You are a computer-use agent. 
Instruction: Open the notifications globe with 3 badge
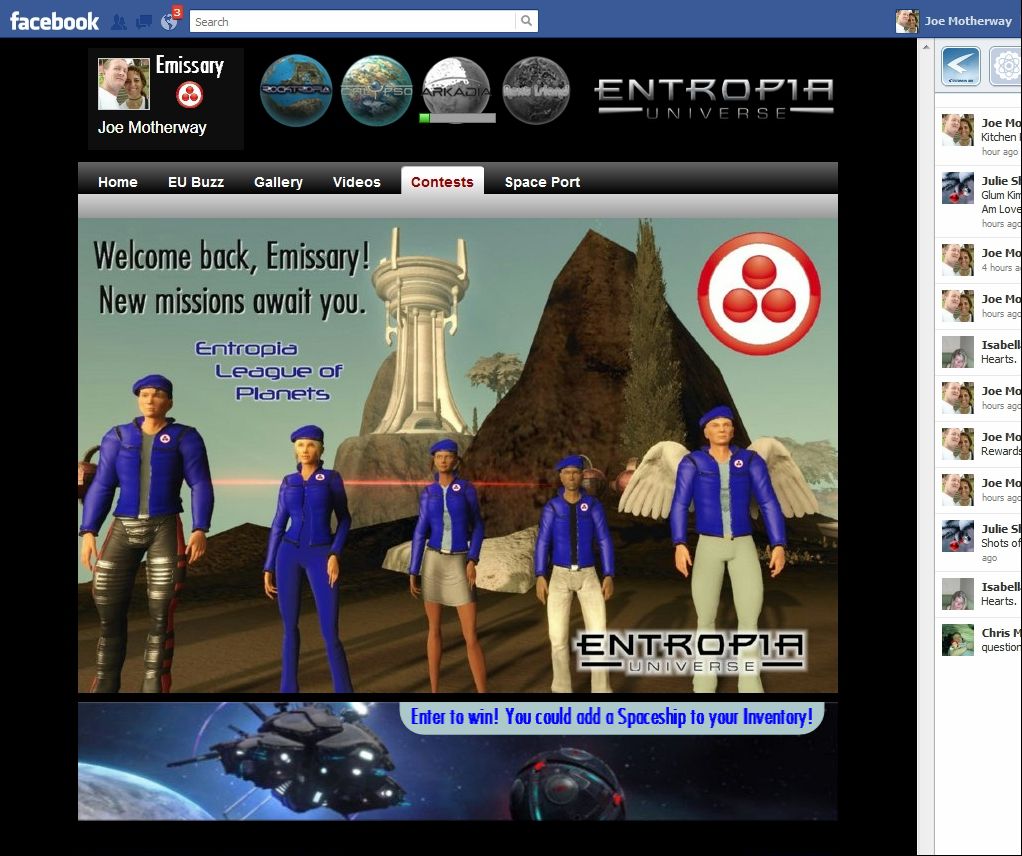pyautogui.click(x=169, y=22)
